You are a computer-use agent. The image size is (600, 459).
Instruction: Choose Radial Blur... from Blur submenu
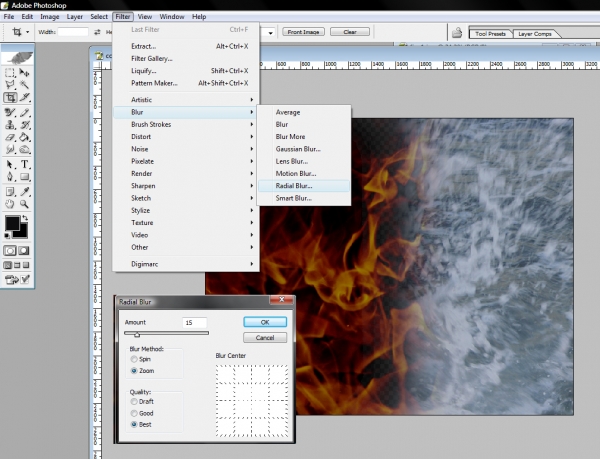coord(304,186)
